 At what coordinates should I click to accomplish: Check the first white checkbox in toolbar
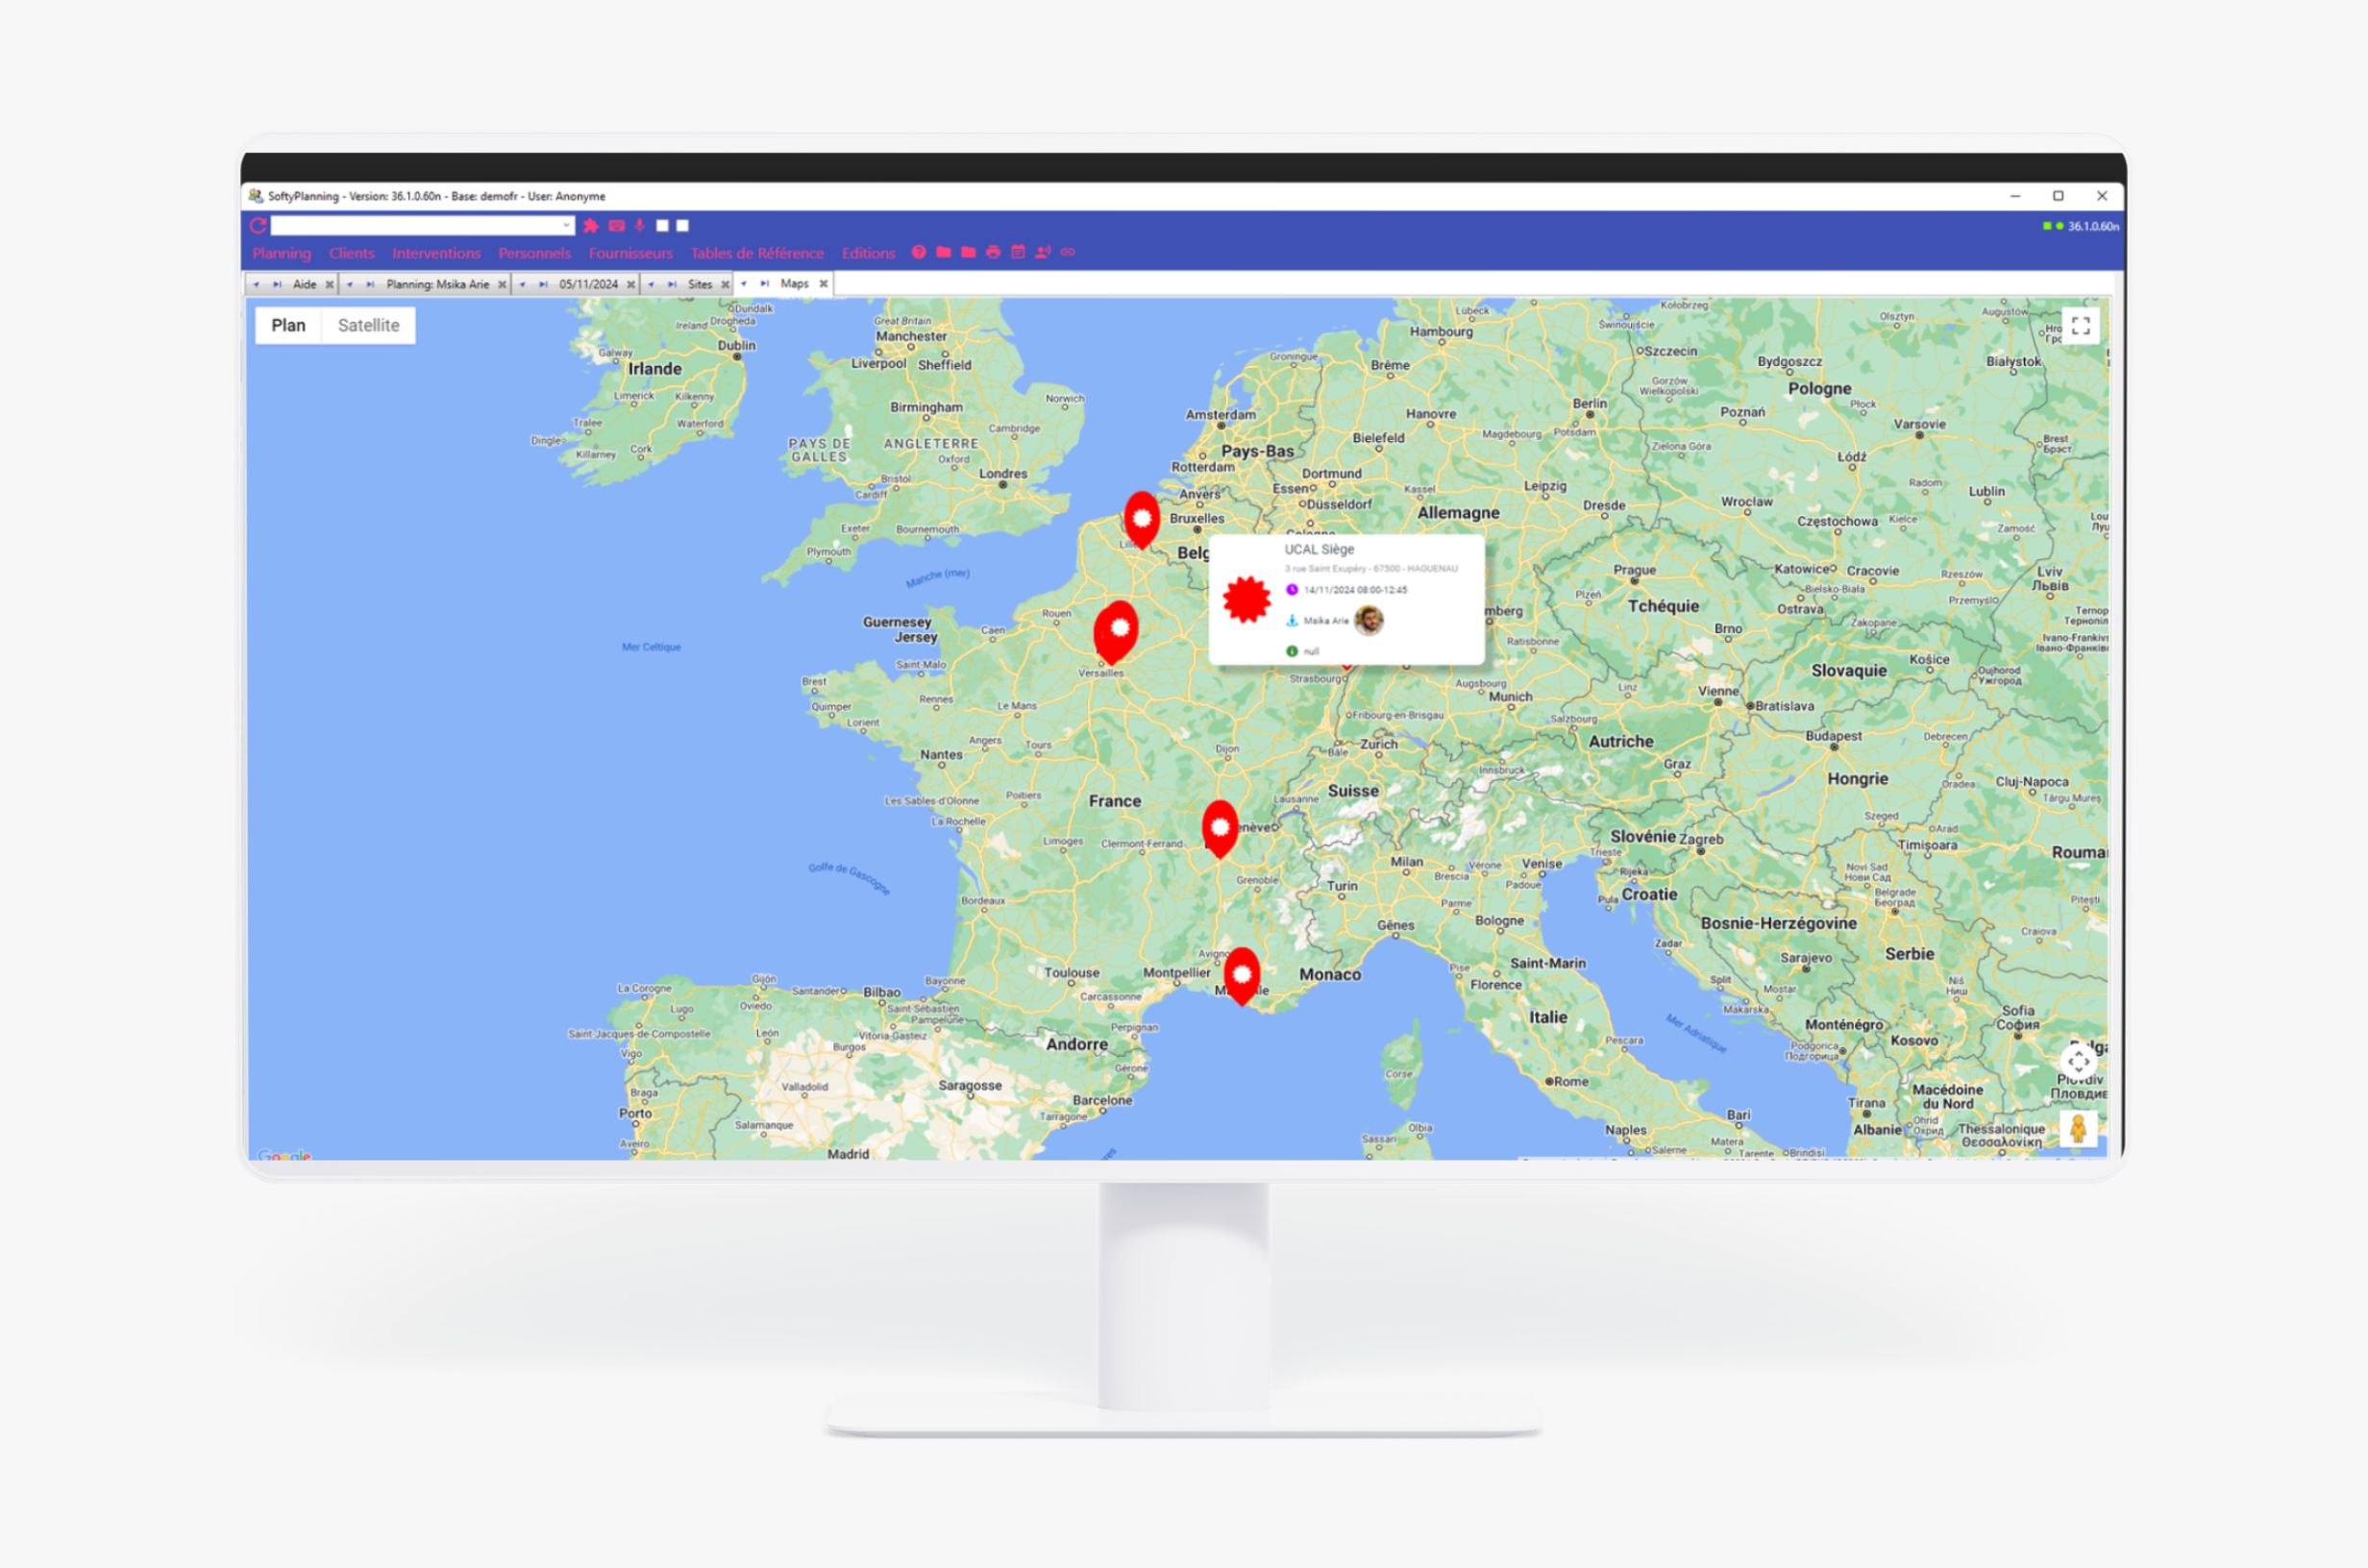point(662,226)
